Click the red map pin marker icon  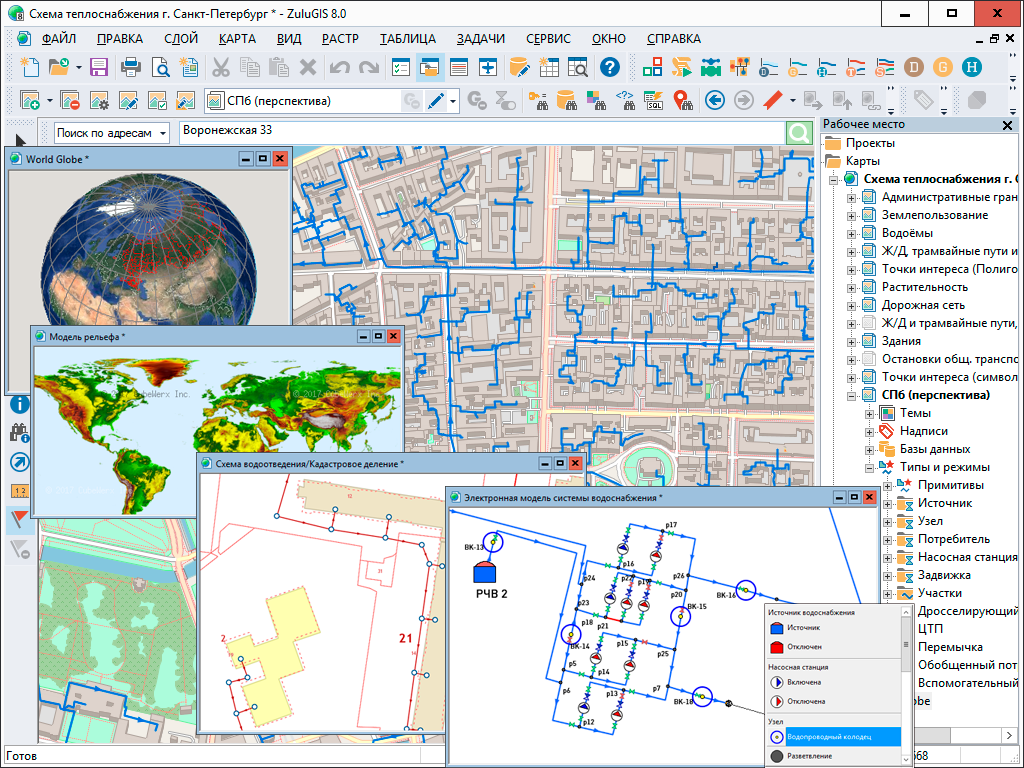[x=682, y=100]
